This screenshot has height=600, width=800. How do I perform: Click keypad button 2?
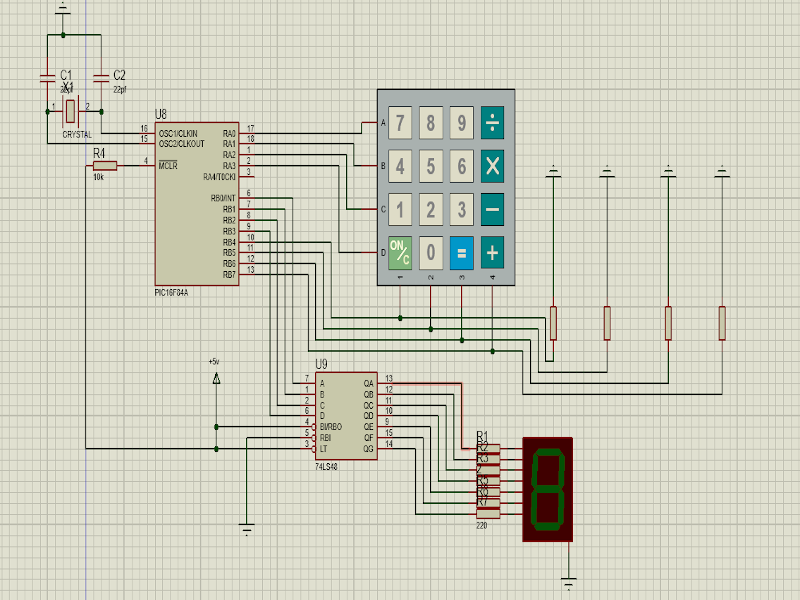coord(431,209)
